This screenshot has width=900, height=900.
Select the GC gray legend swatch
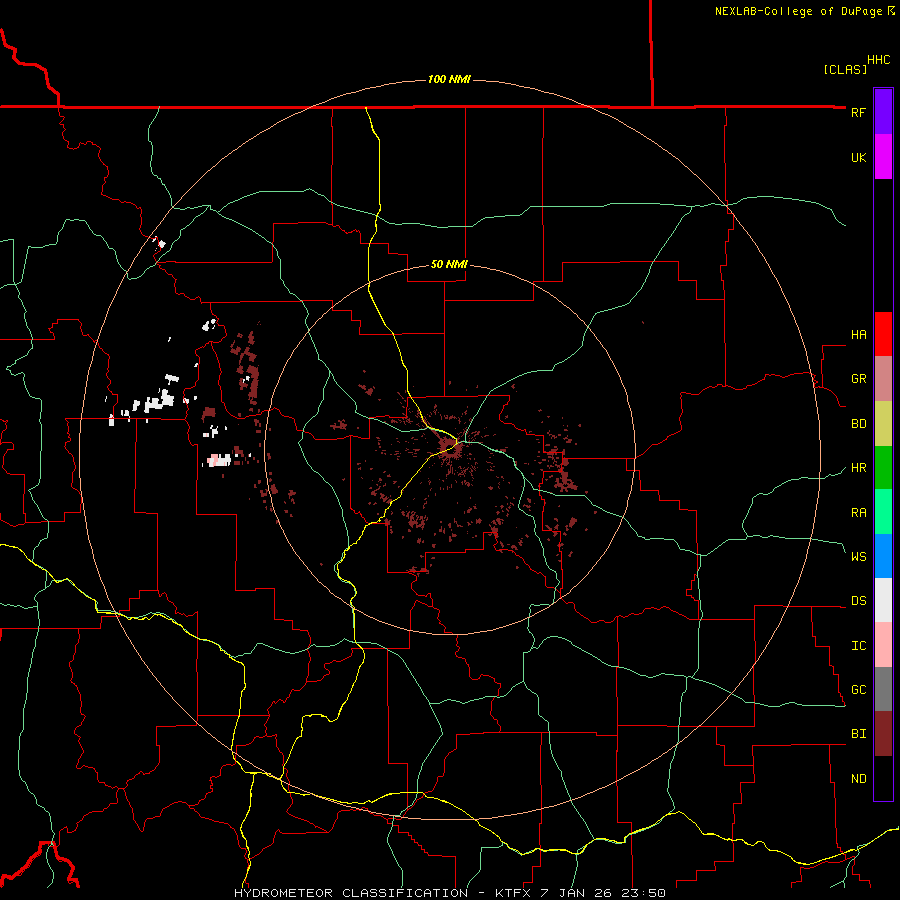[883, 689]
